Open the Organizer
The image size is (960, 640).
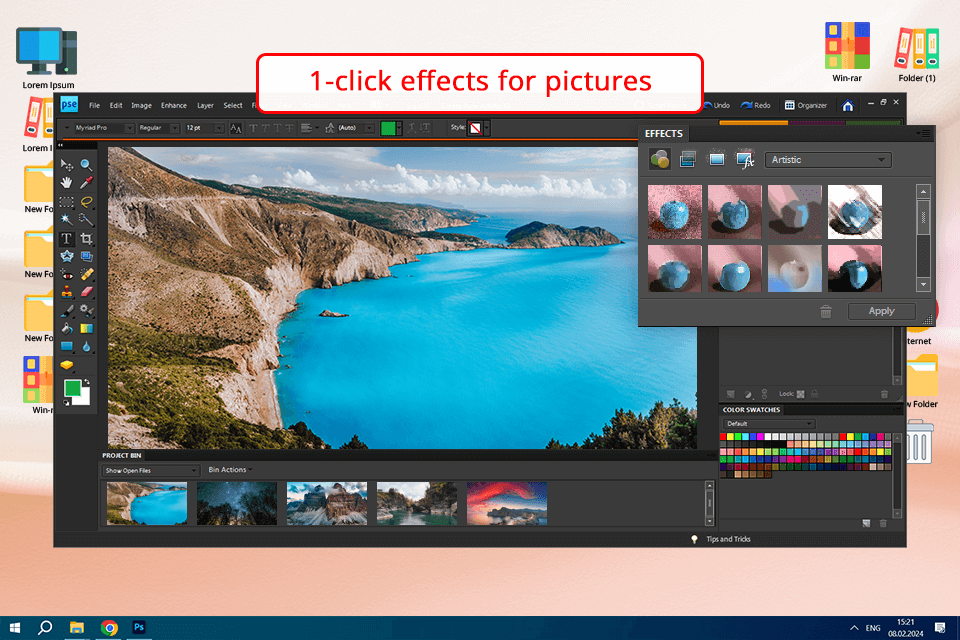806,105
